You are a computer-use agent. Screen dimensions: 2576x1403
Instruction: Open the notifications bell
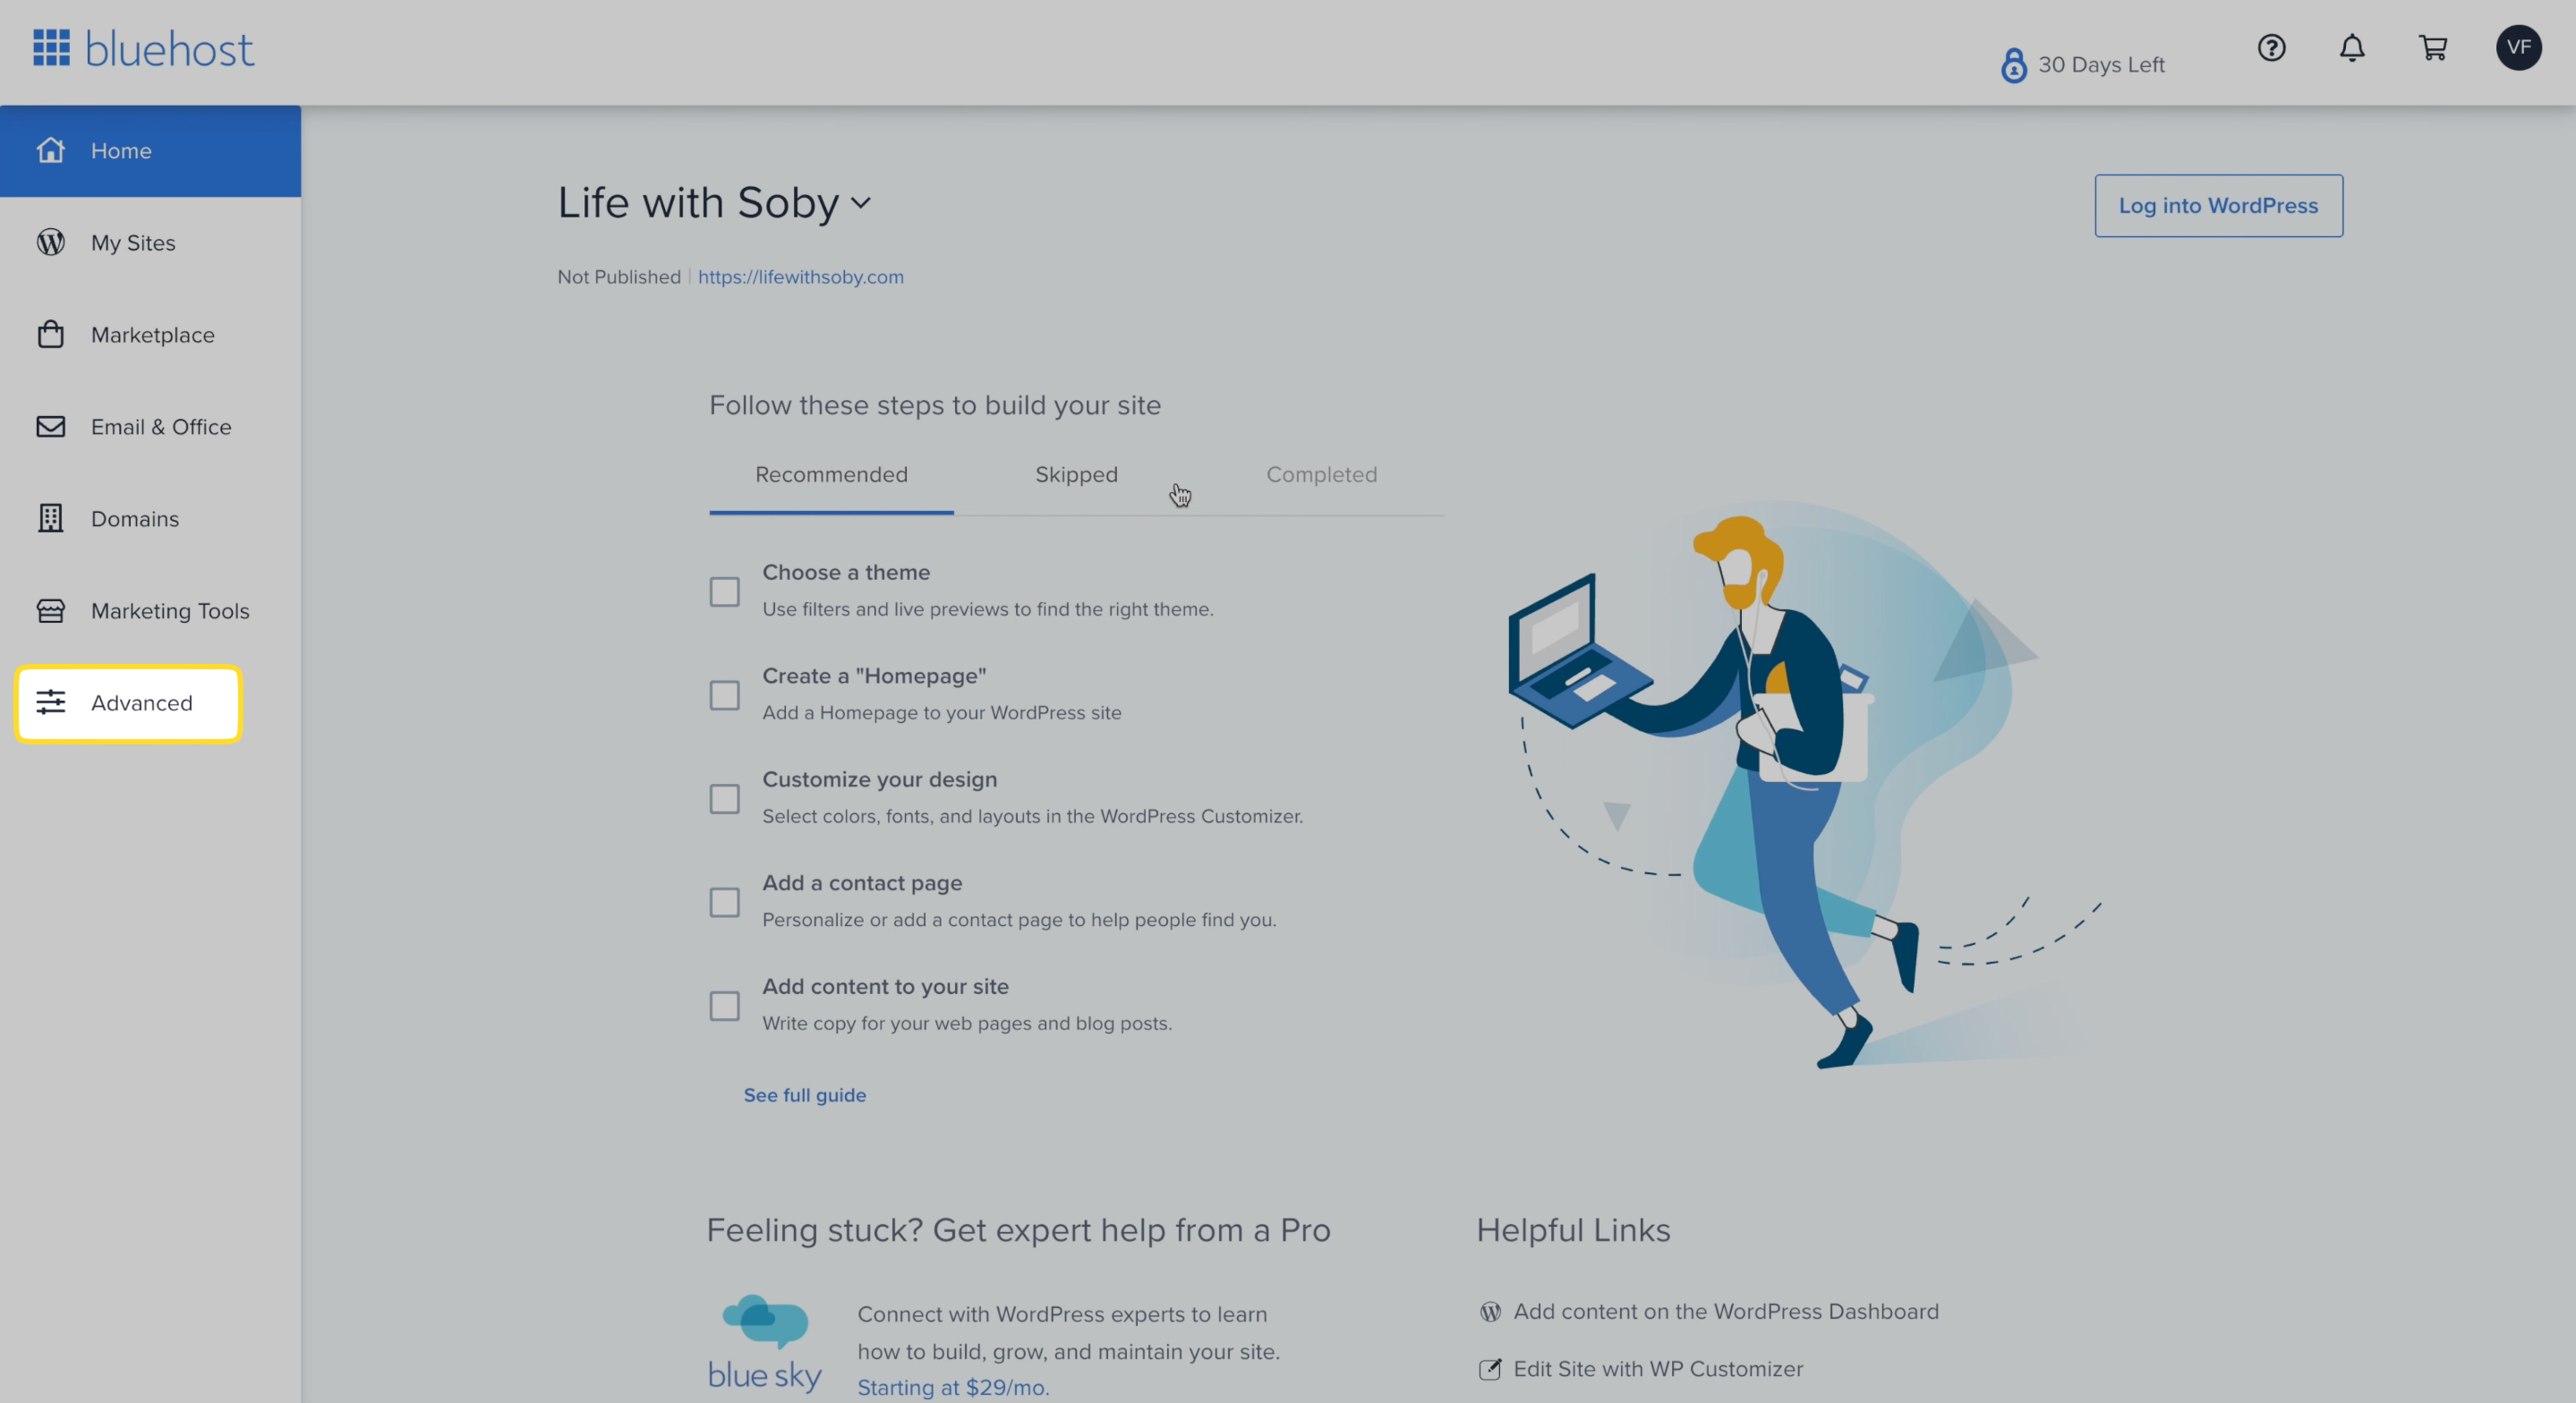(x=2352, y=47)
